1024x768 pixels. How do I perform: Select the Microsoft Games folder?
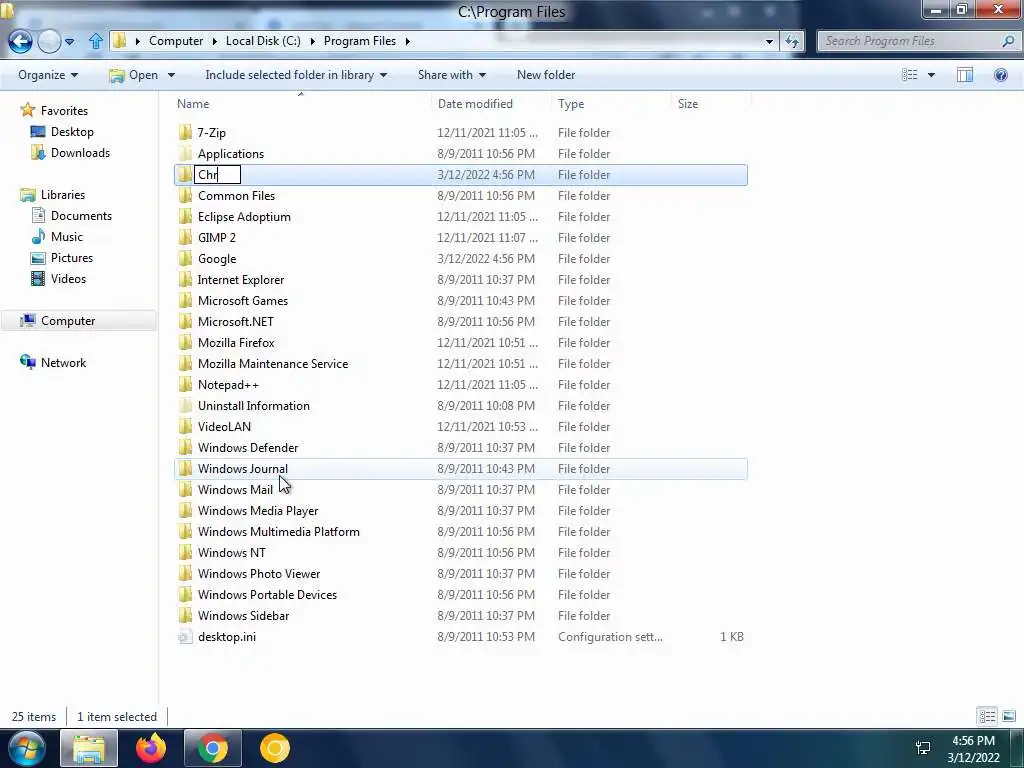point(460,301)
